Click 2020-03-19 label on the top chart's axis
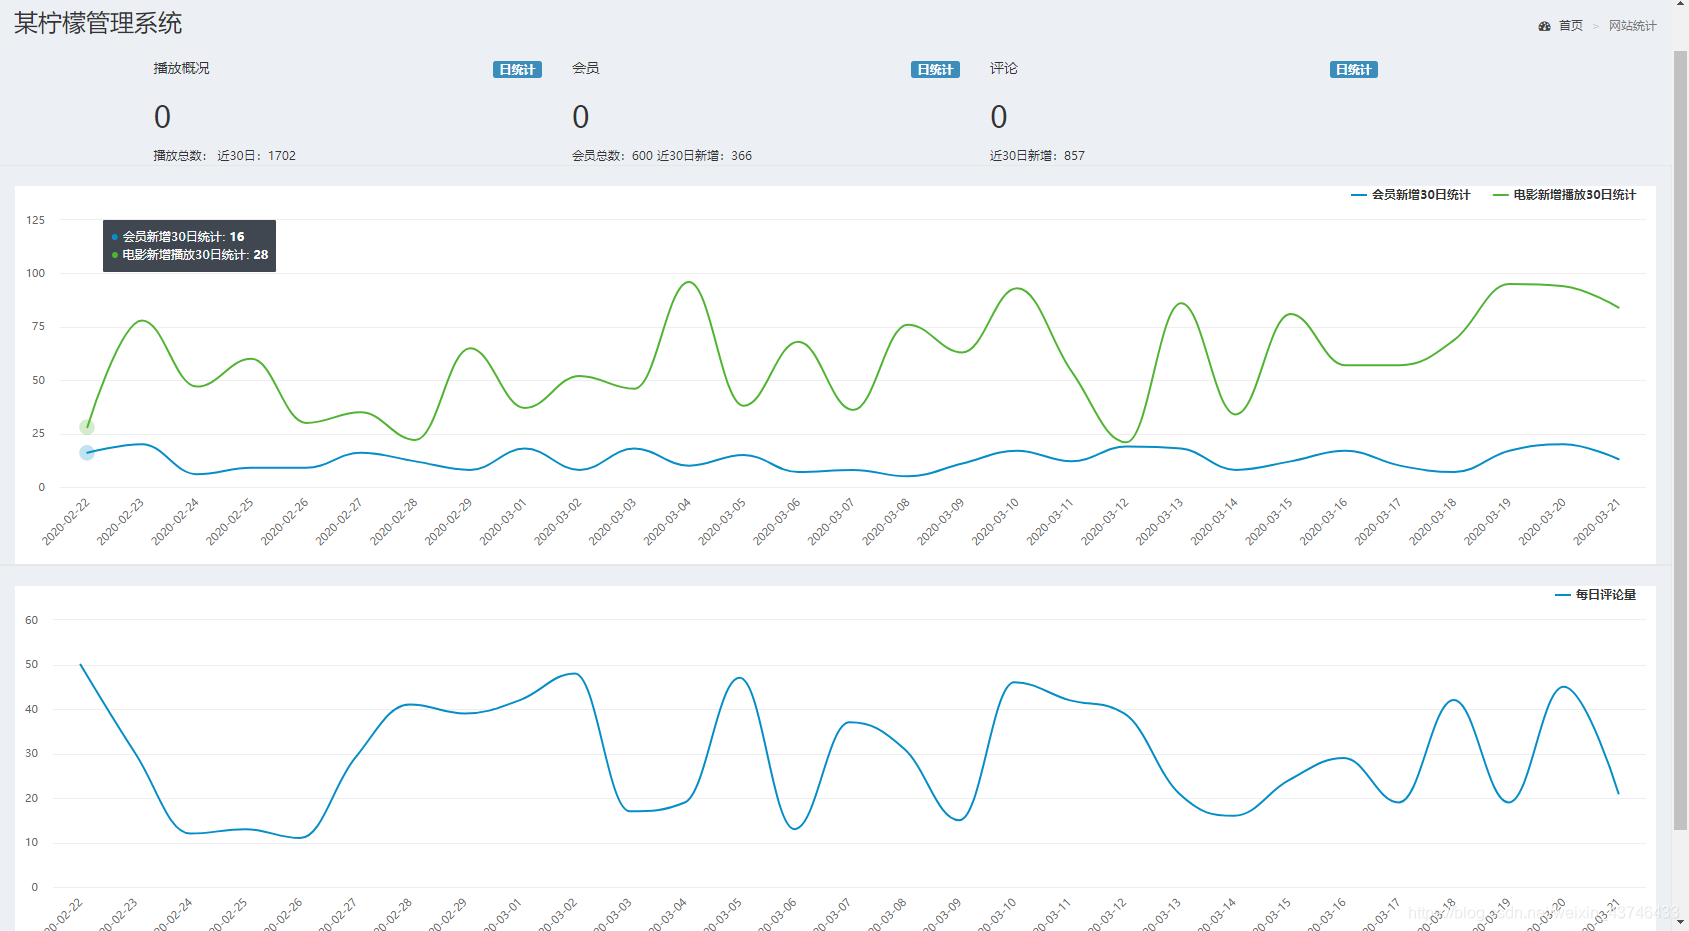 1488,521
